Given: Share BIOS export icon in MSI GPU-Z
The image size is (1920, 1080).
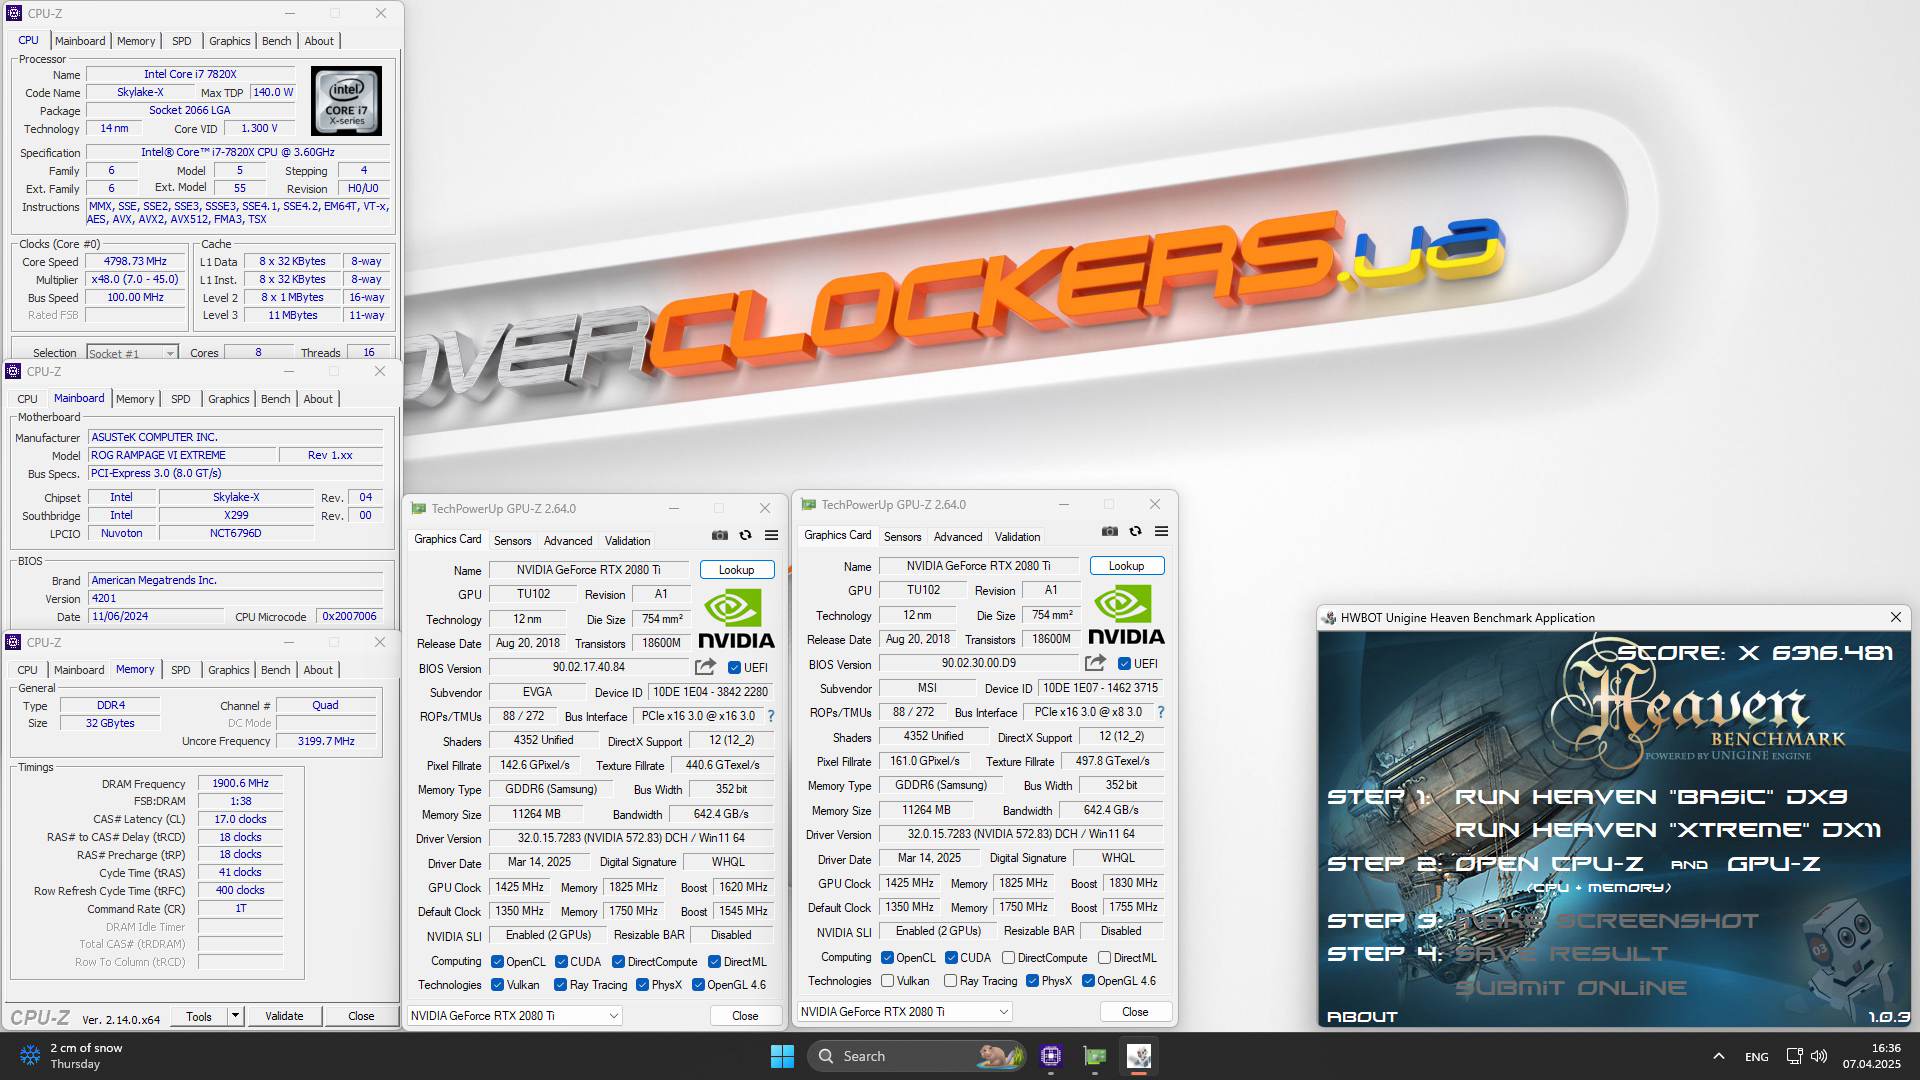Looking at the screenshot, I should 1095,663.
